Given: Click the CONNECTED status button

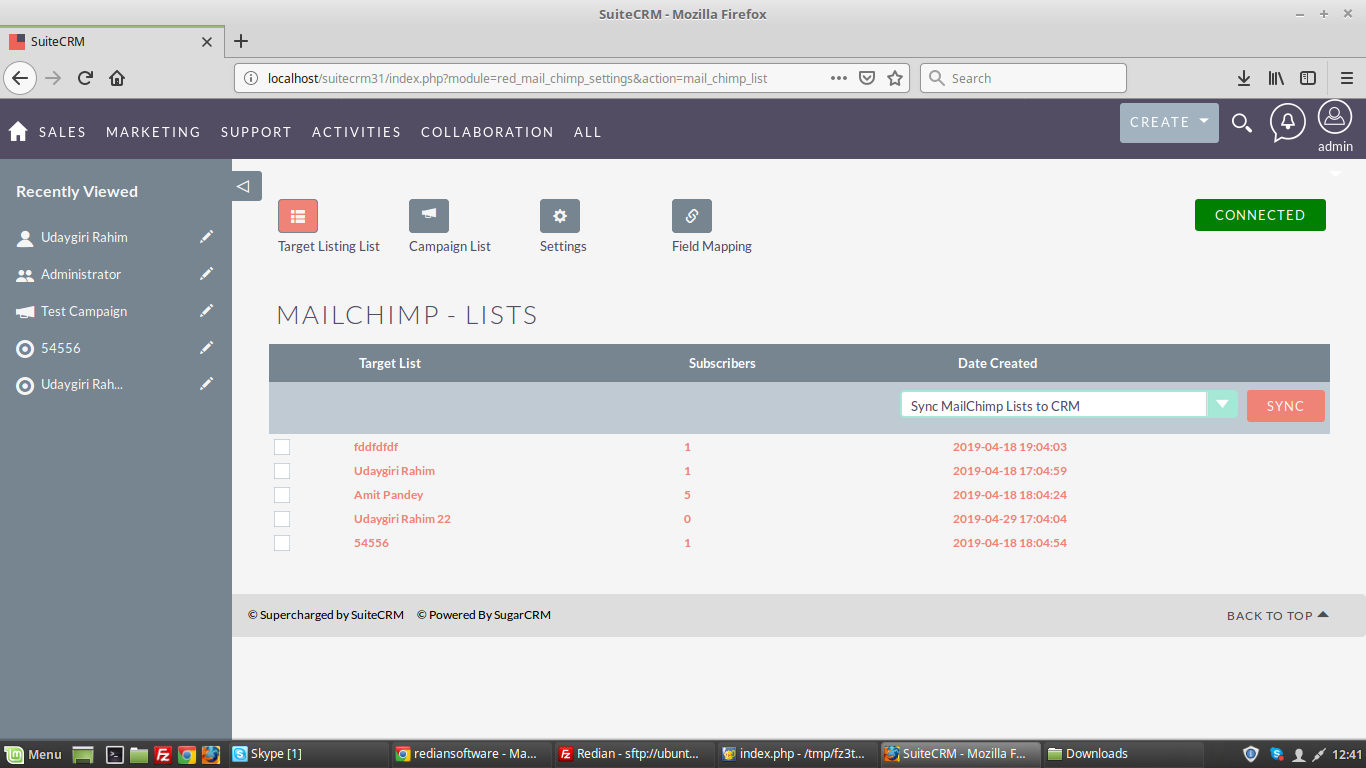Looking at the screenshot, I should click(1260, 215).
